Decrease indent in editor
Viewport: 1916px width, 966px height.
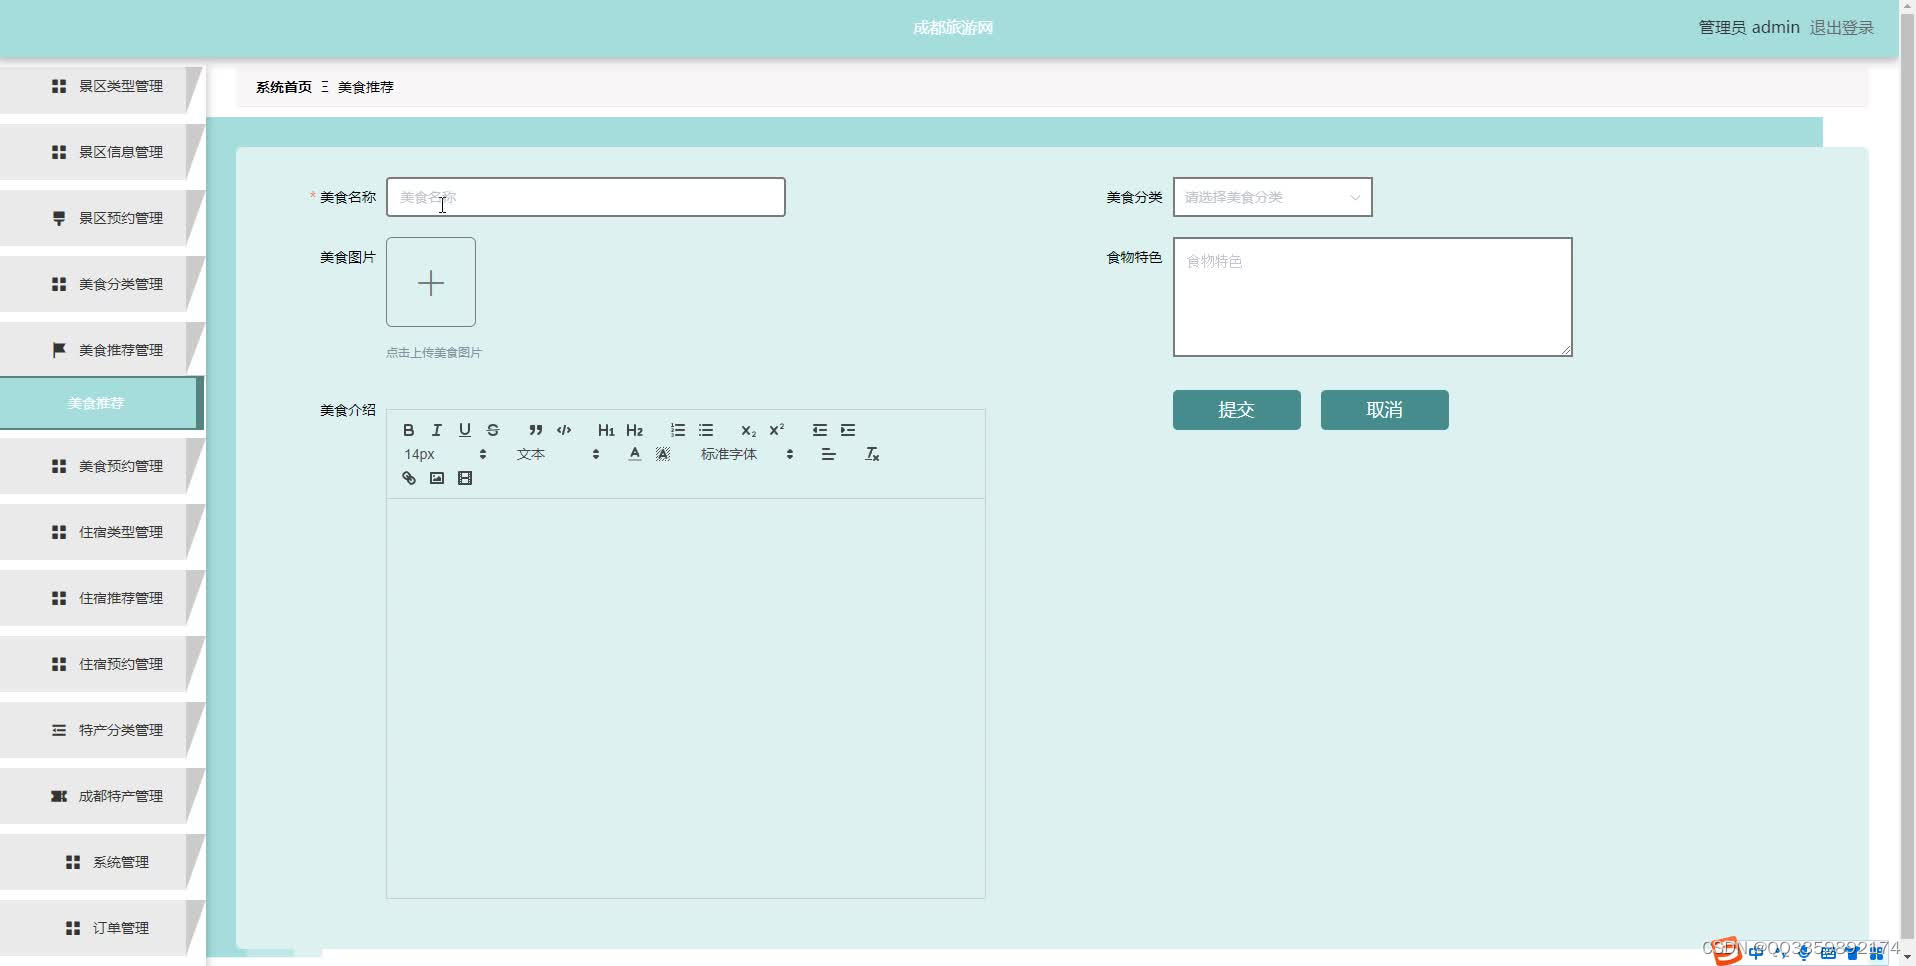[x=819, y=430]
